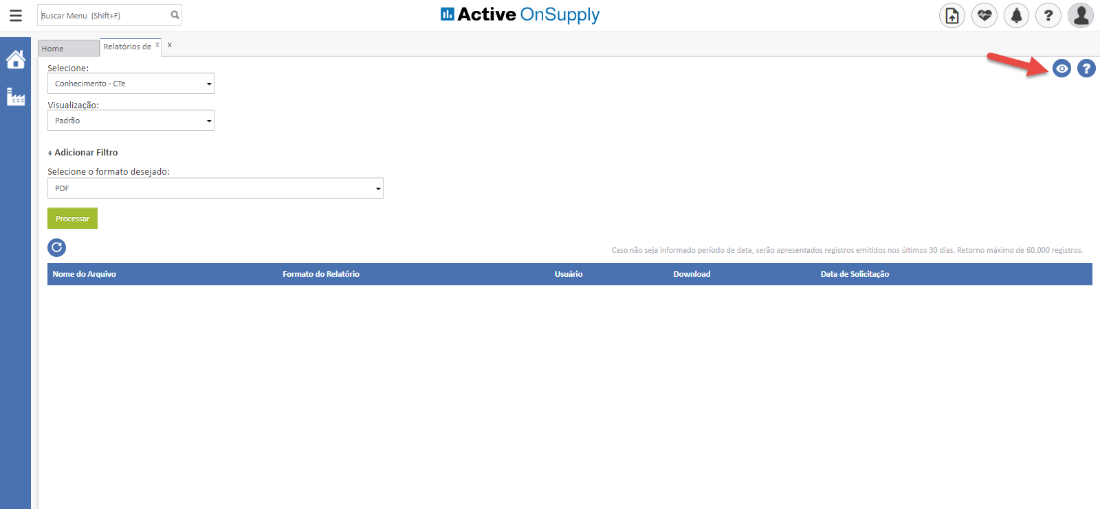This screenshot has width=1100, height=509.
Task: Open the user profile avatar
Action: click(1080, 15)
